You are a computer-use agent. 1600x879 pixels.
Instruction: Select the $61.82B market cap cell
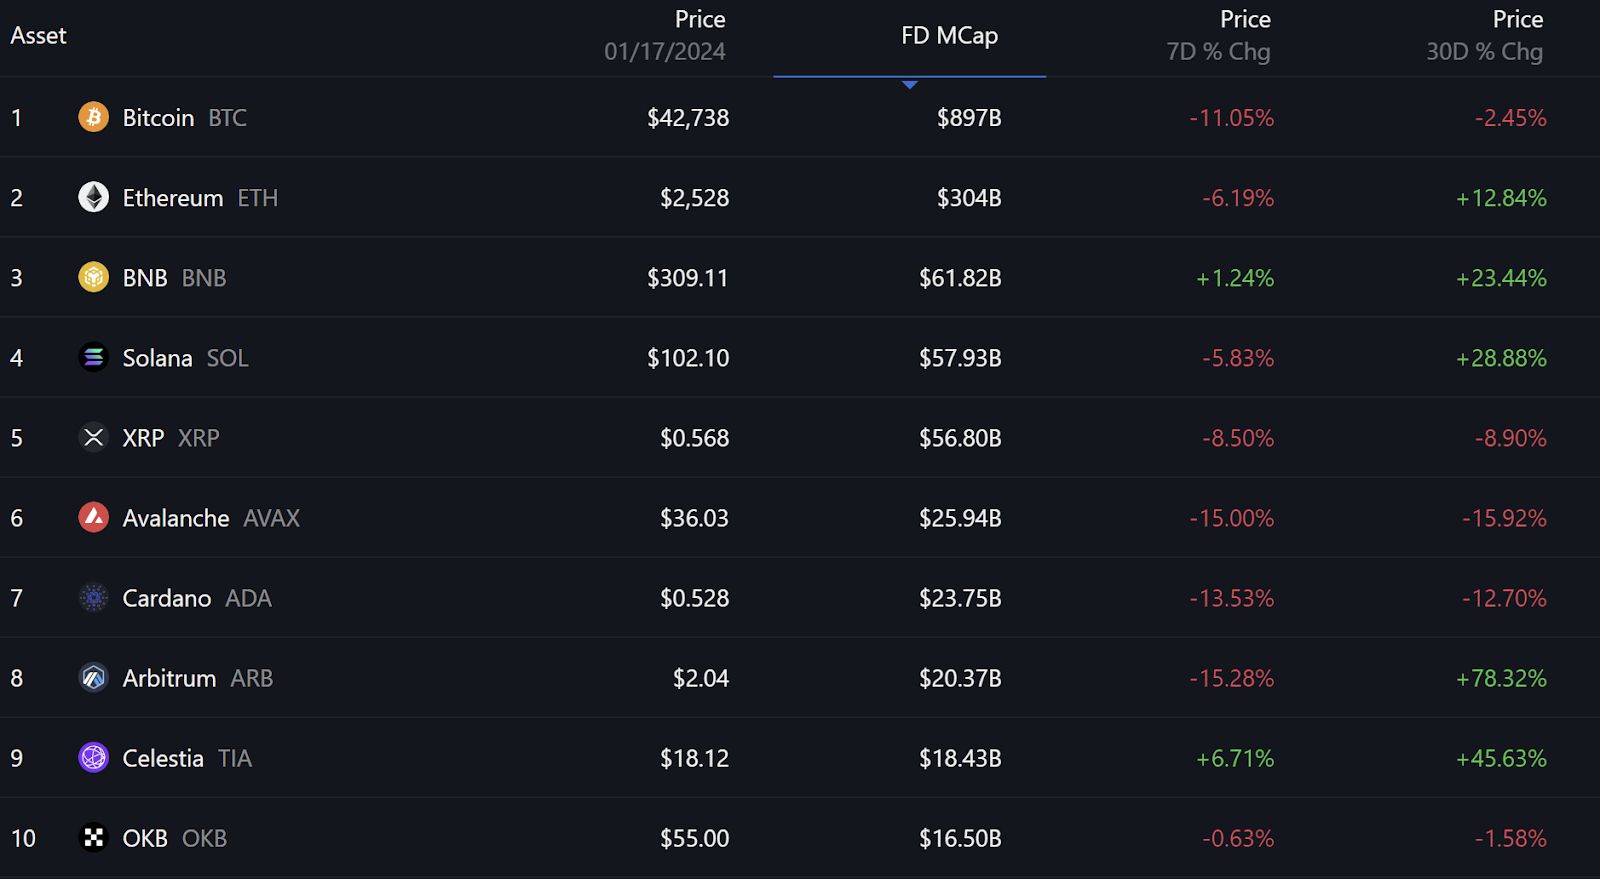pyautogui.click(x=960, y=278)
